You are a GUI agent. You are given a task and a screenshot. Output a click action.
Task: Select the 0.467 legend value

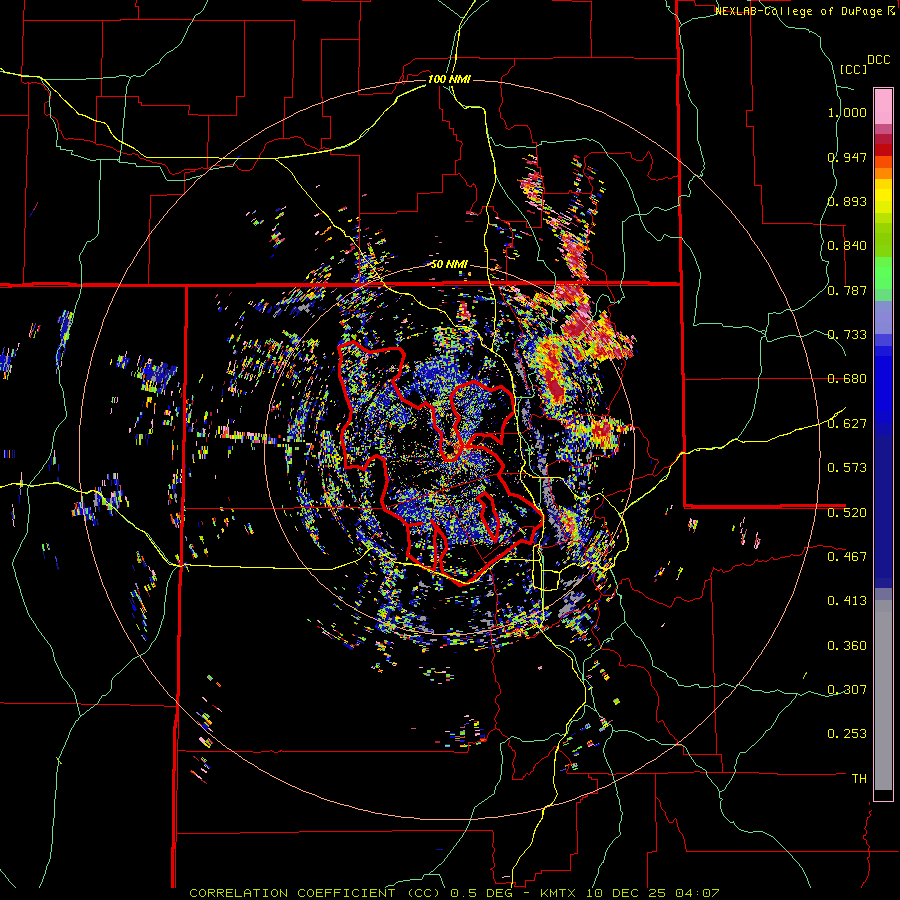point(847,557)
